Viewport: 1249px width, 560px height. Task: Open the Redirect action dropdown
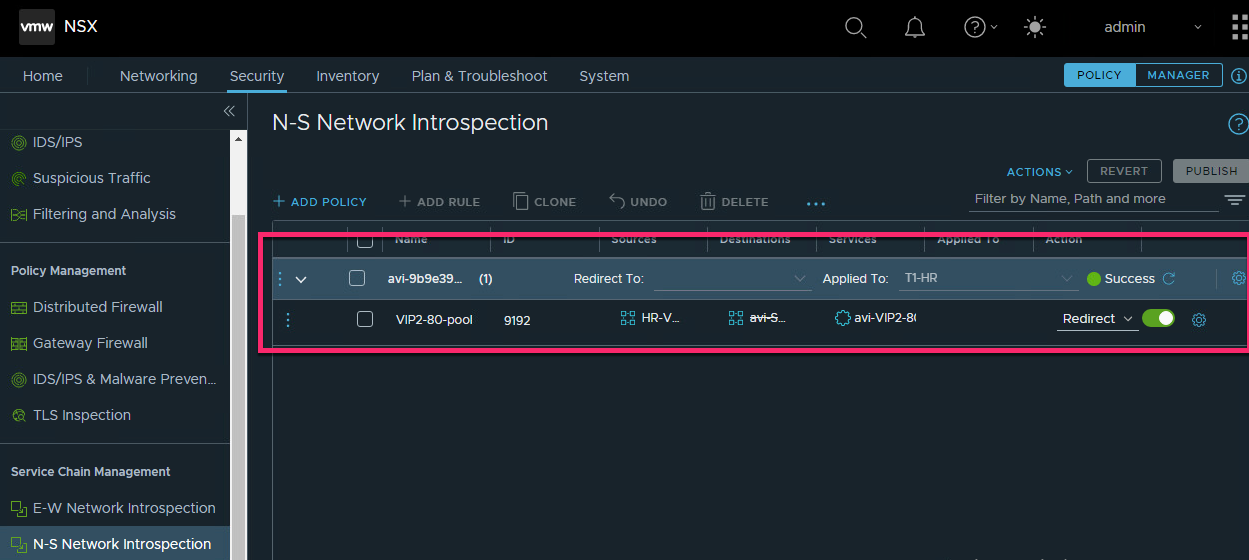coord(1097,319)
